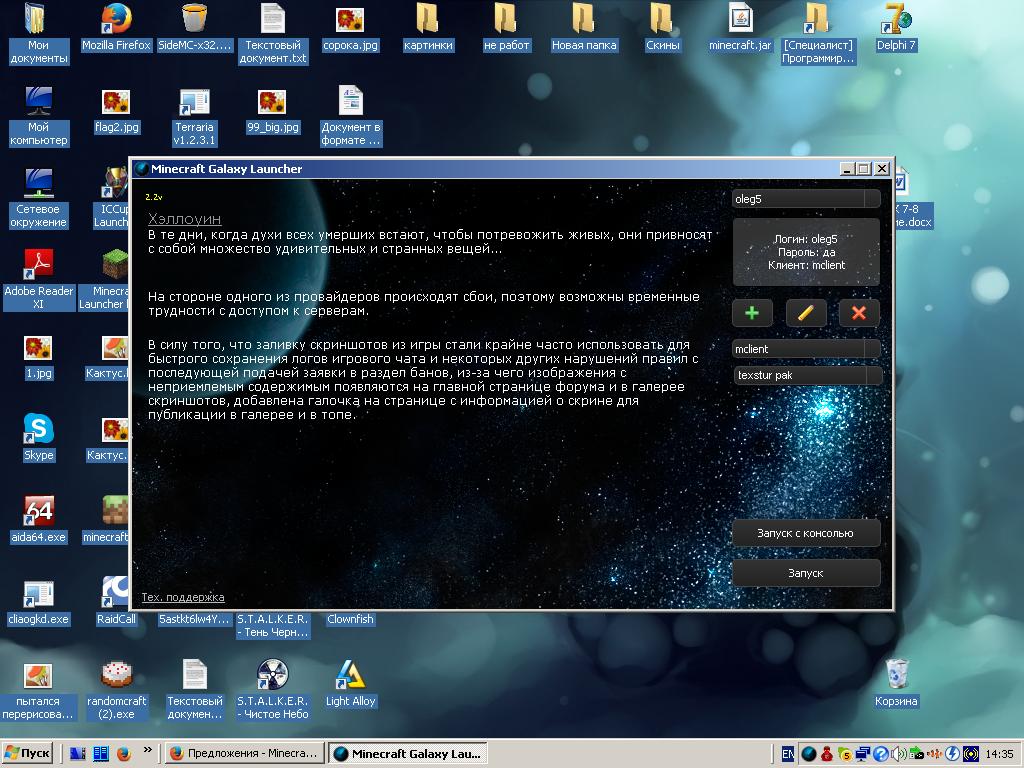Click EN language indicator in tray
1024x768 pixels.
tap(788, 754)
